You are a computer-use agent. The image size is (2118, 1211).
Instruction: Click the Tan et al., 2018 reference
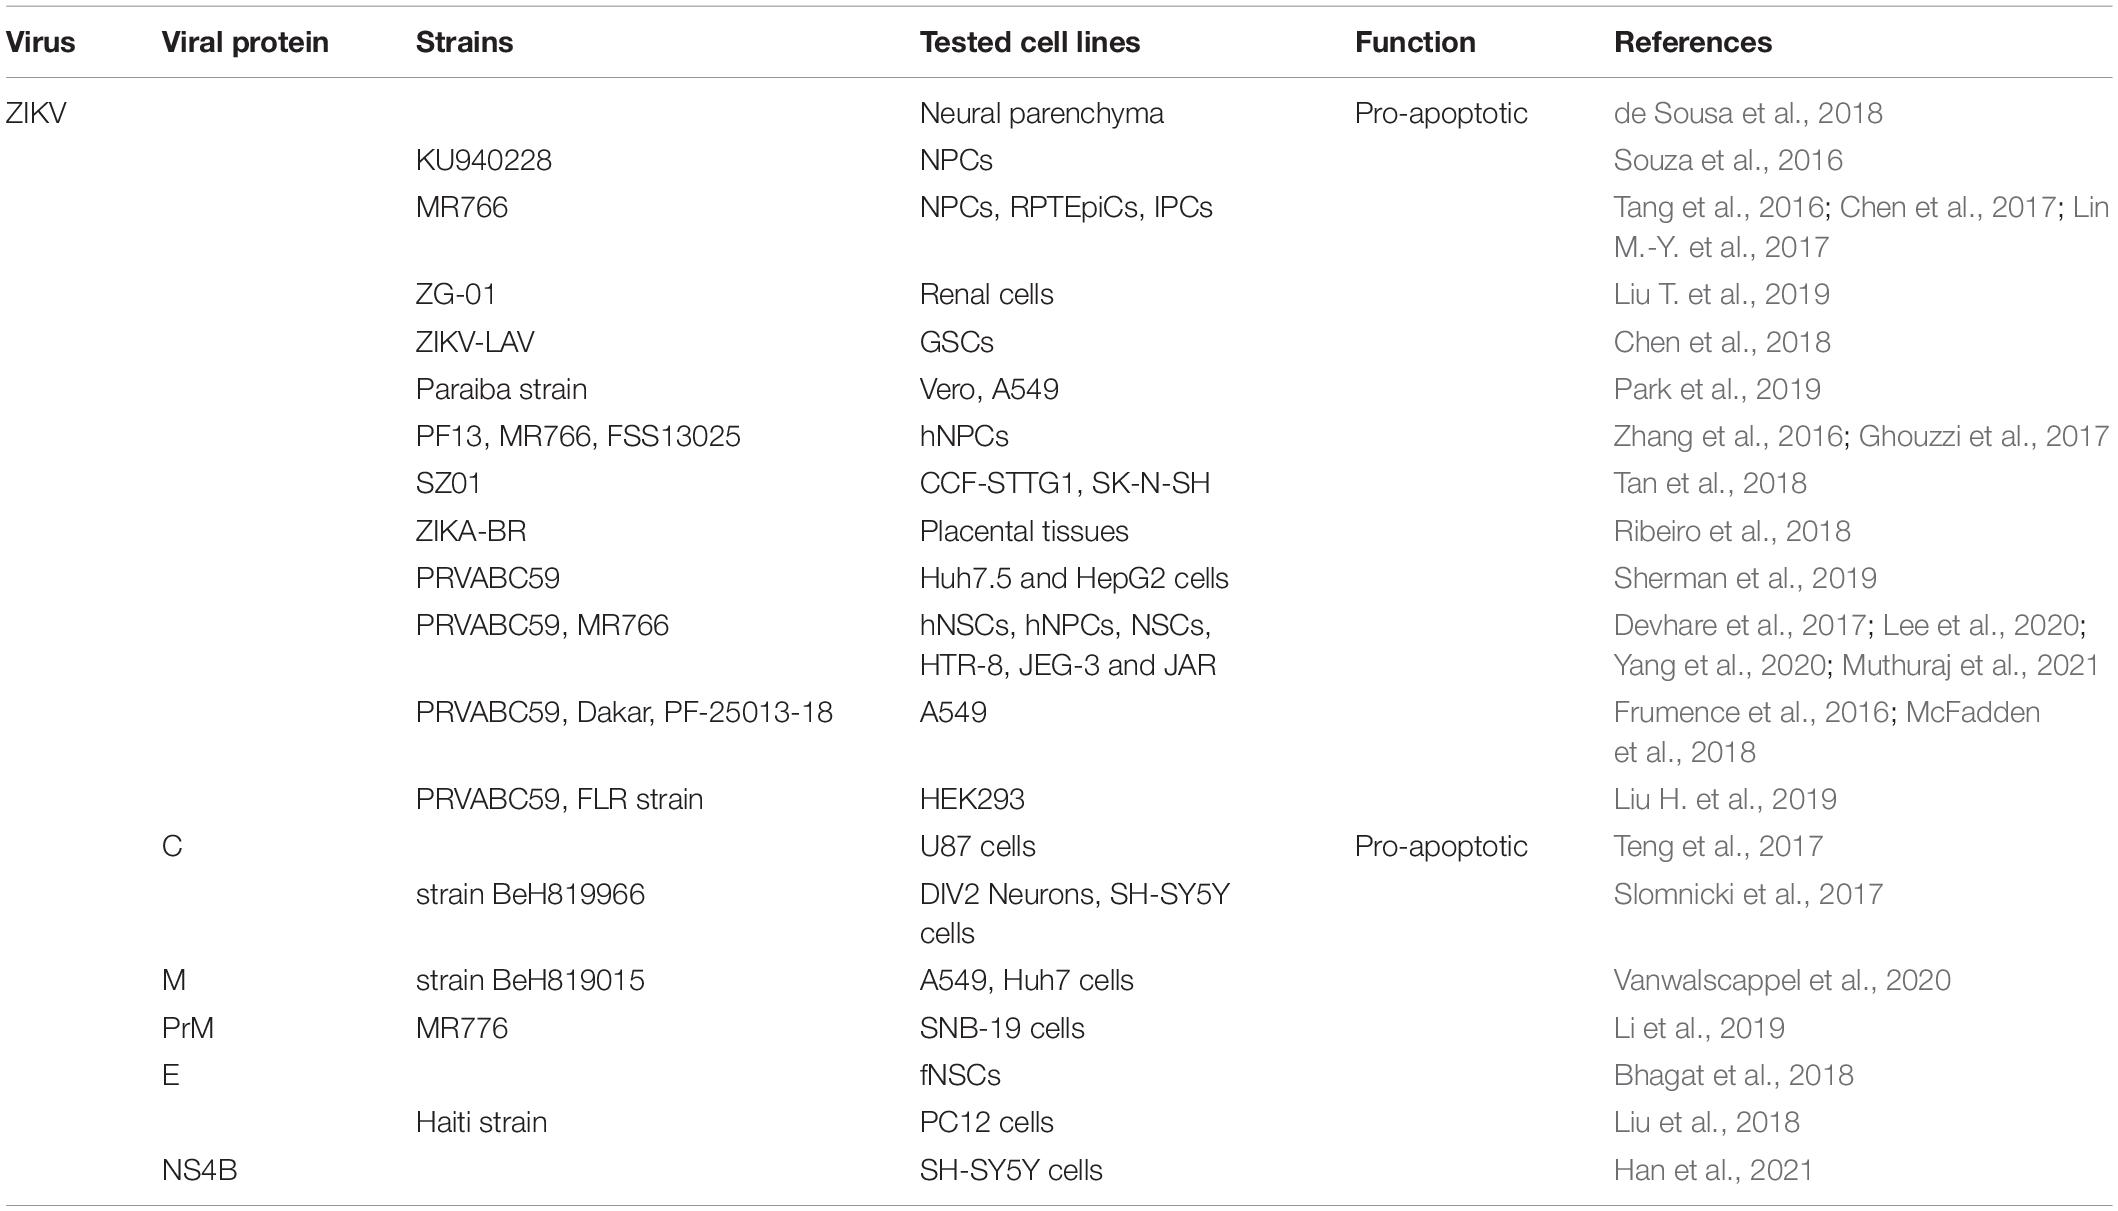coord(1709,483)
